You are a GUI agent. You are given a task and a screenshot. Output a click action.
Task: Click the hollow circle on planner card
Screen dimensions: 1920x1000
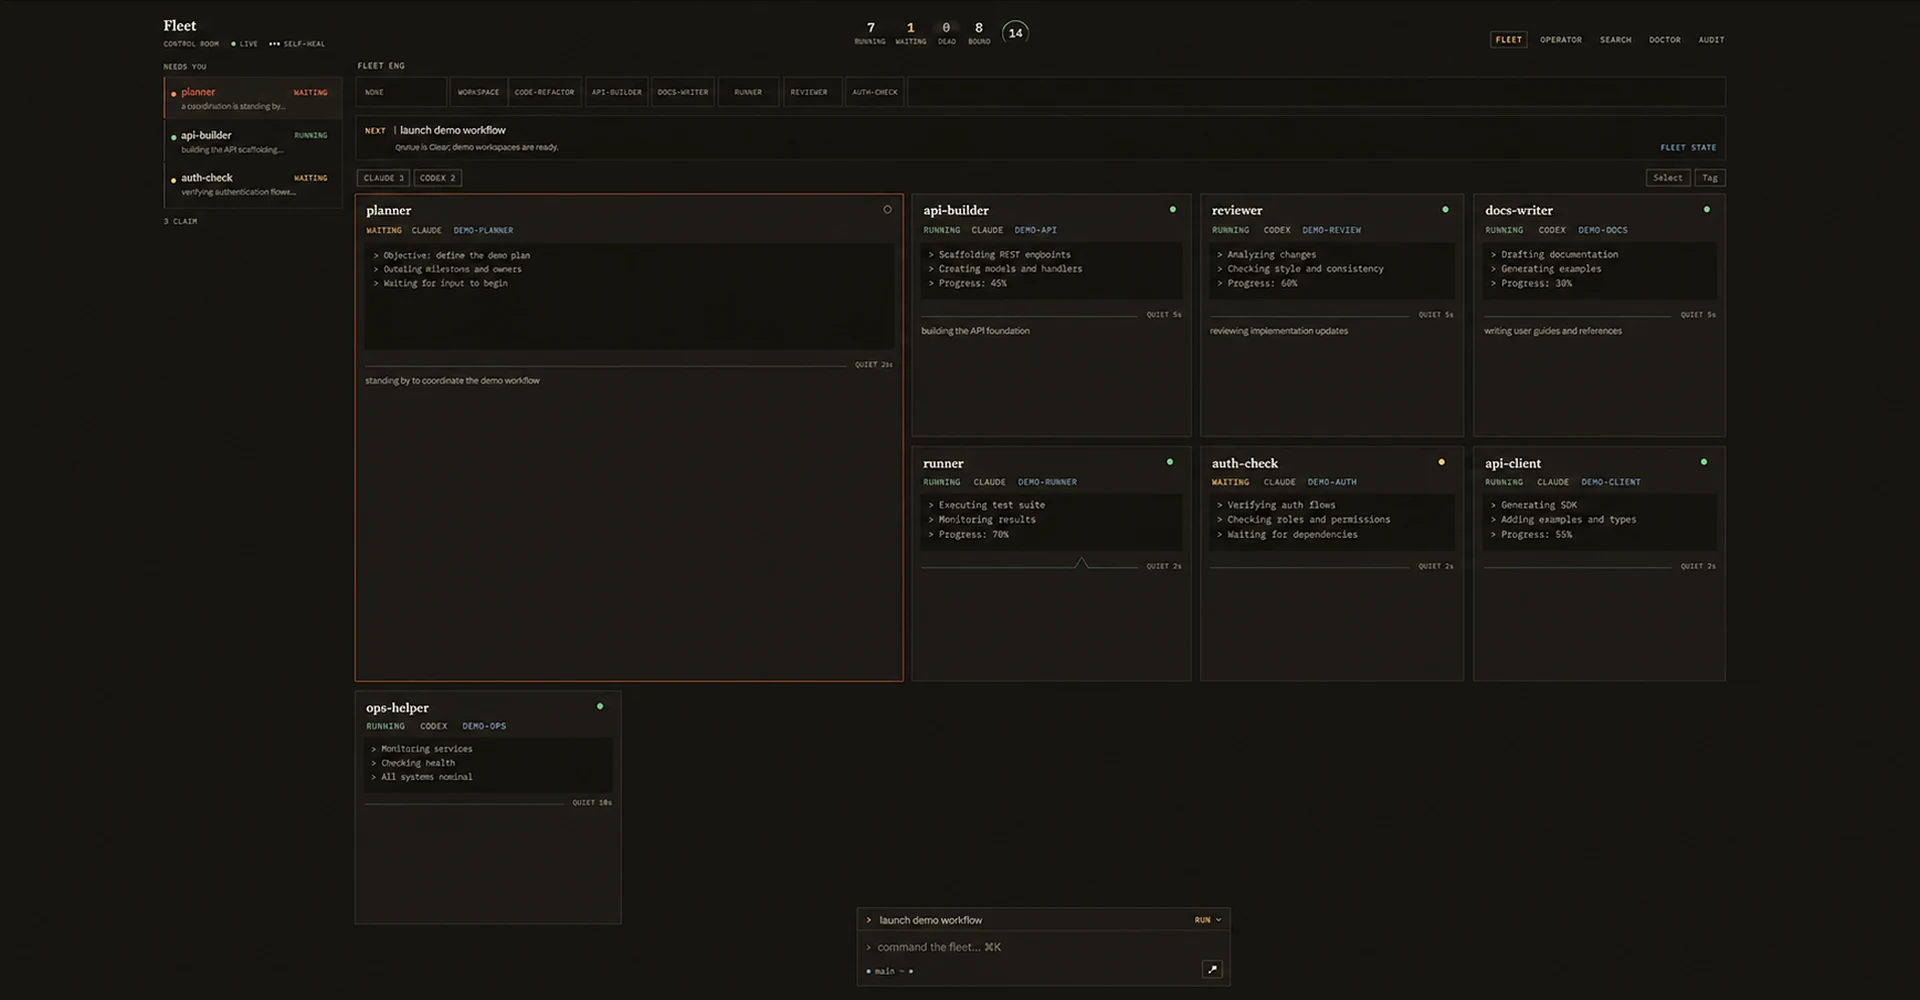[x=887, y=210]
